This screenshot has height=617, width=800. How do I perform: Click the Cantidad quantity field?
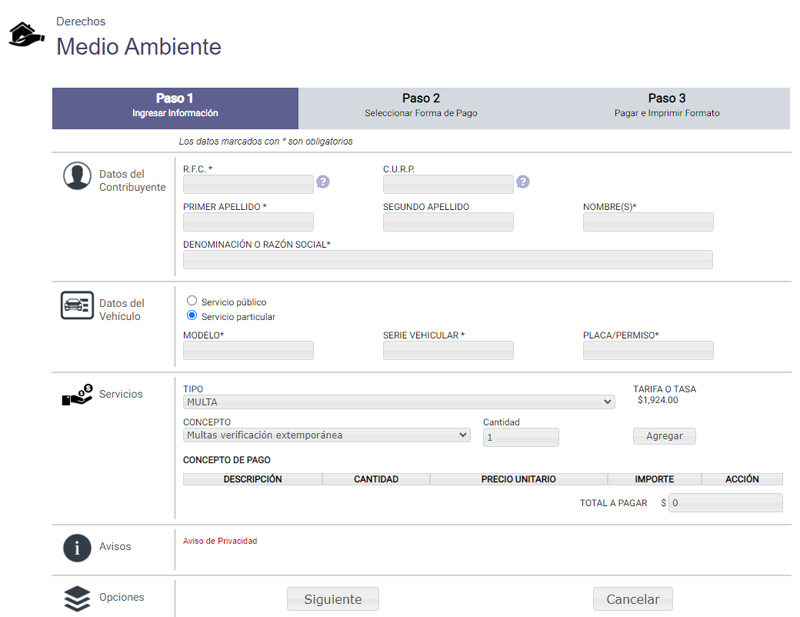[x=520, y=437]
